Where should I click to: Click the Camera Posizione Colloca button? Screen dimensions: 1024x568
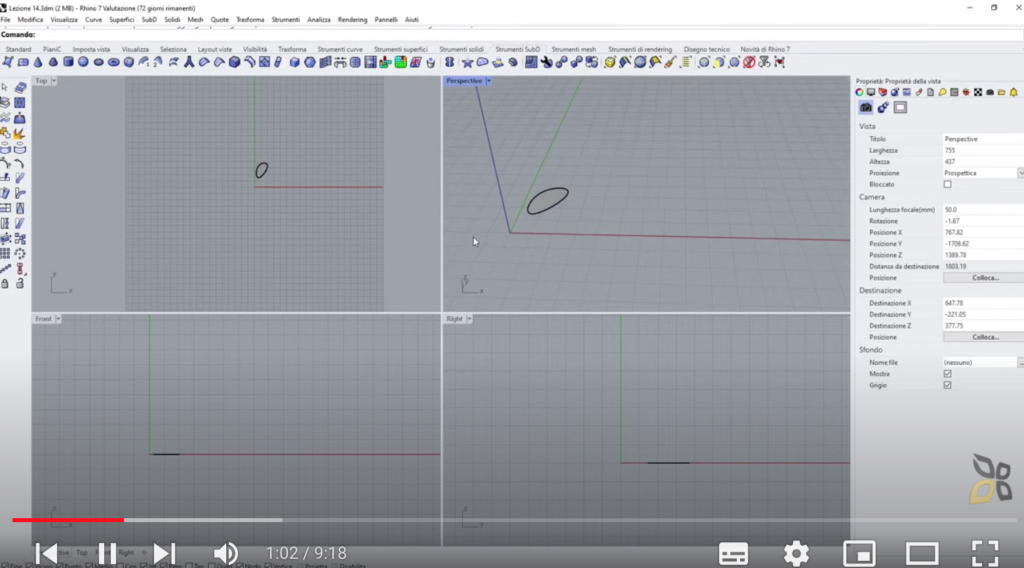[x=985, y=278]
